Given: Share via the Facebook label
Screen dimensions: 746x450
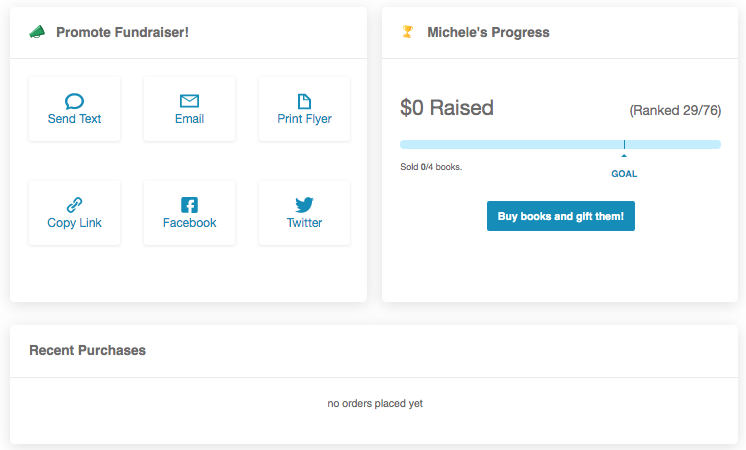Looking at the screenshot, I should coord(189,223).
